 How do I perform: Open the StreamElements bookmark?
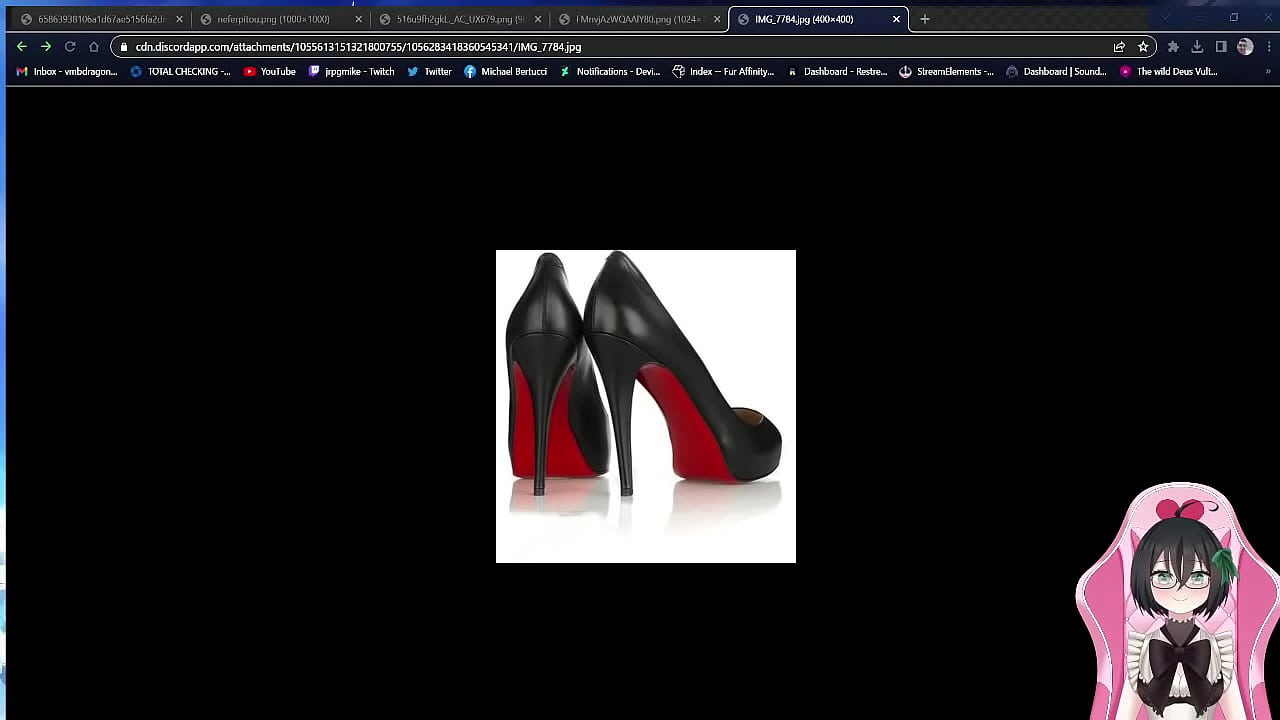pos(947,72)
